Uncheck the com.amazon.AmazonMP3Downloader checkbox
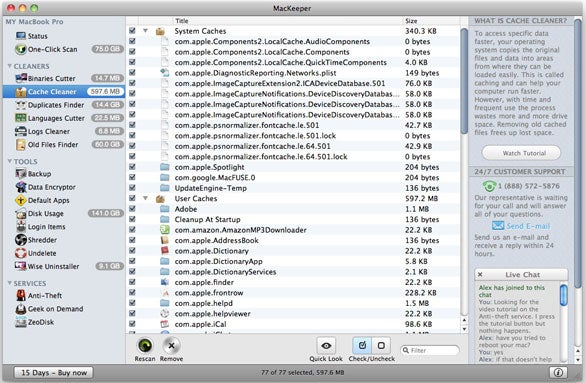 [132, 229]
